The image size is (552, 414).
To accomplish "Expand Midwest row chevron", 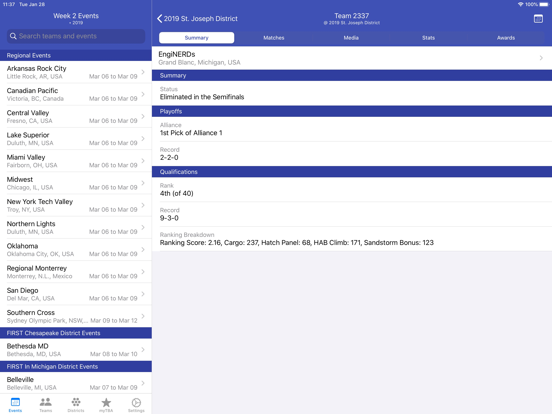I will point(143,183).
